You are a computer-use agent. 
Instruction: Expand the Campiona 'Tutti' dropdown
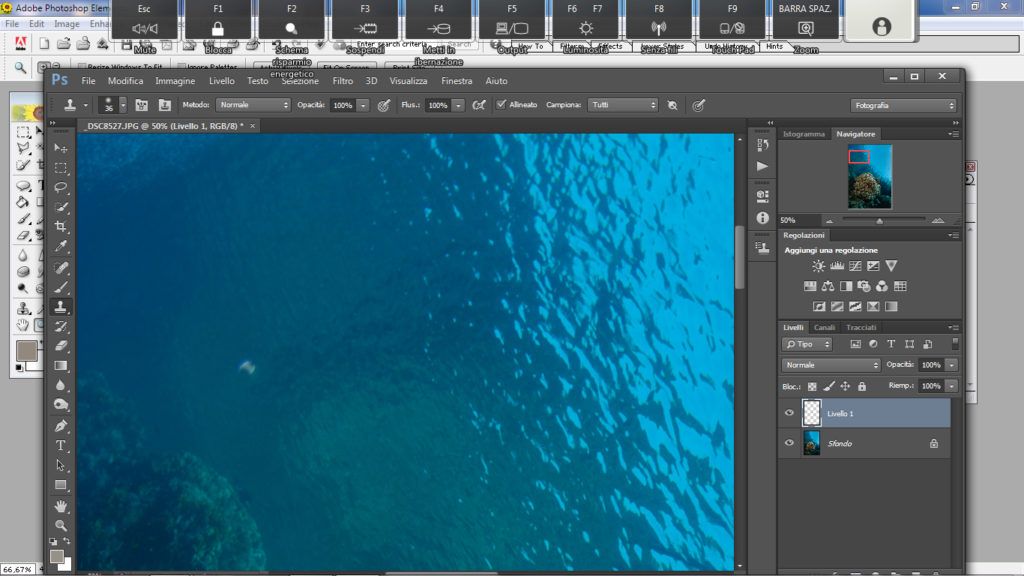click(x=623, y=105)
